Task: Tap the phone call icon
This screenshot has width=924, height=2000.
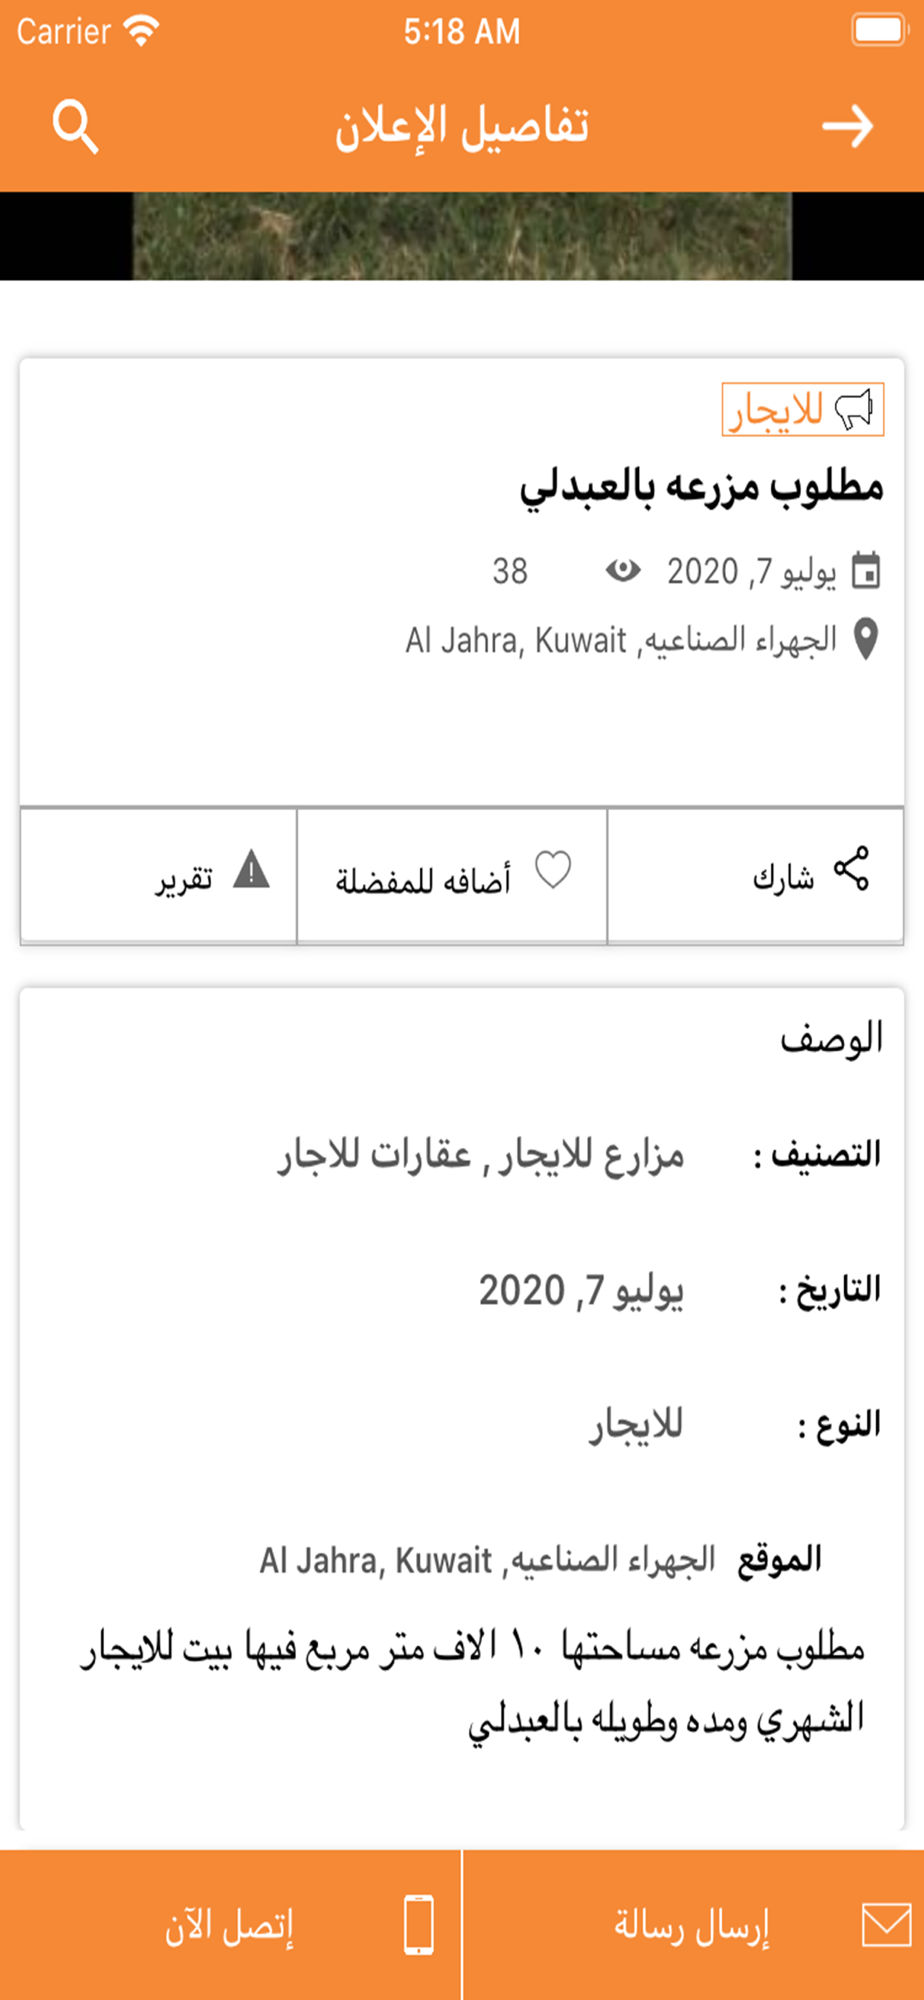Action: tap(419, 1925)
